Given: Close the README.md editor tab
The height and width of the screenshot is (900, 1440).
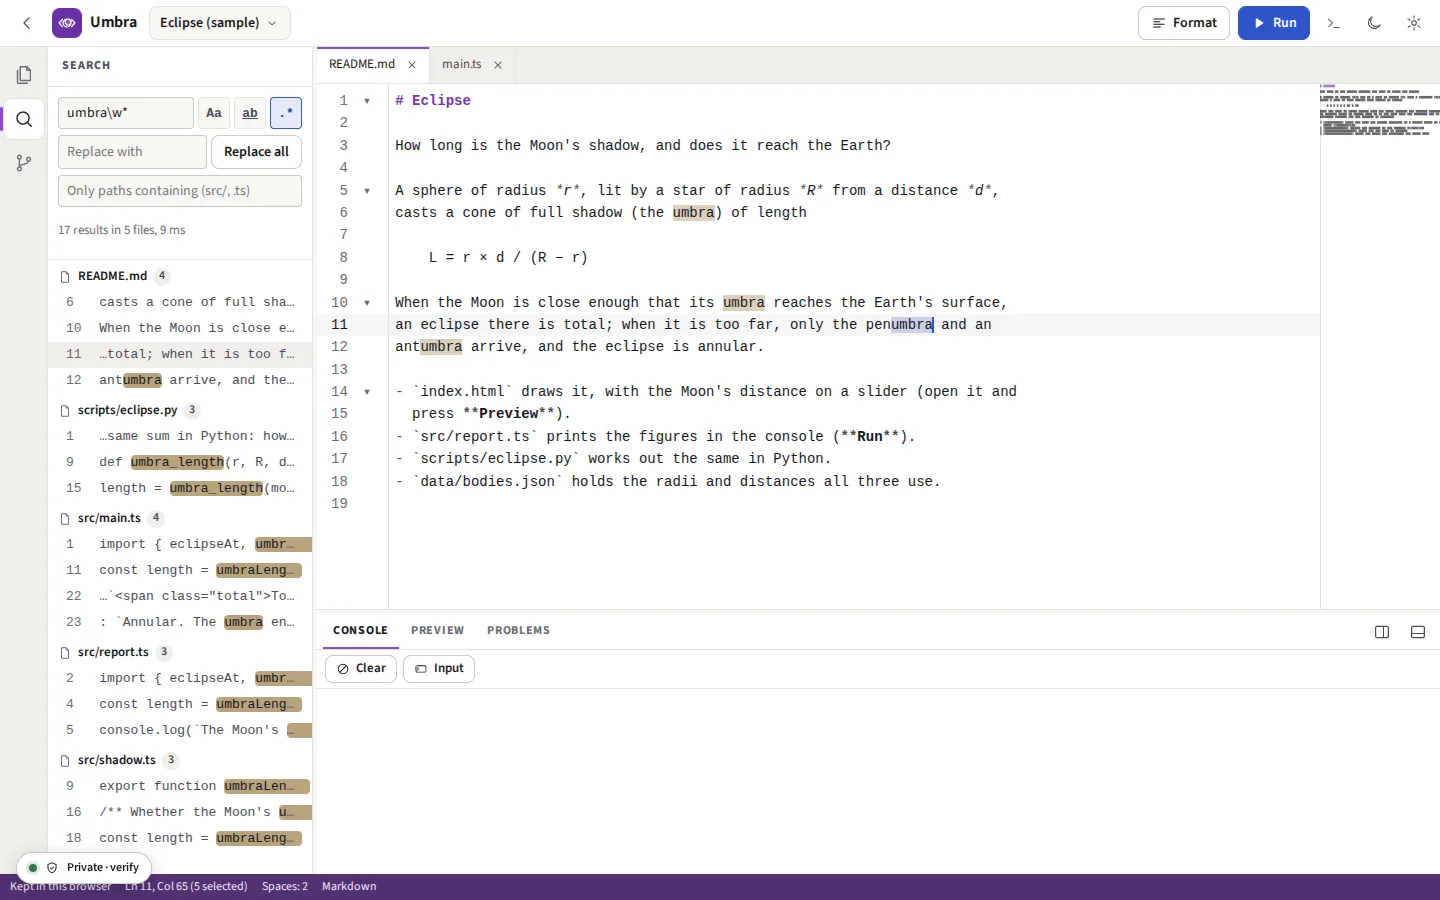Looking at the screenshot, I should [x=412, y=65].
